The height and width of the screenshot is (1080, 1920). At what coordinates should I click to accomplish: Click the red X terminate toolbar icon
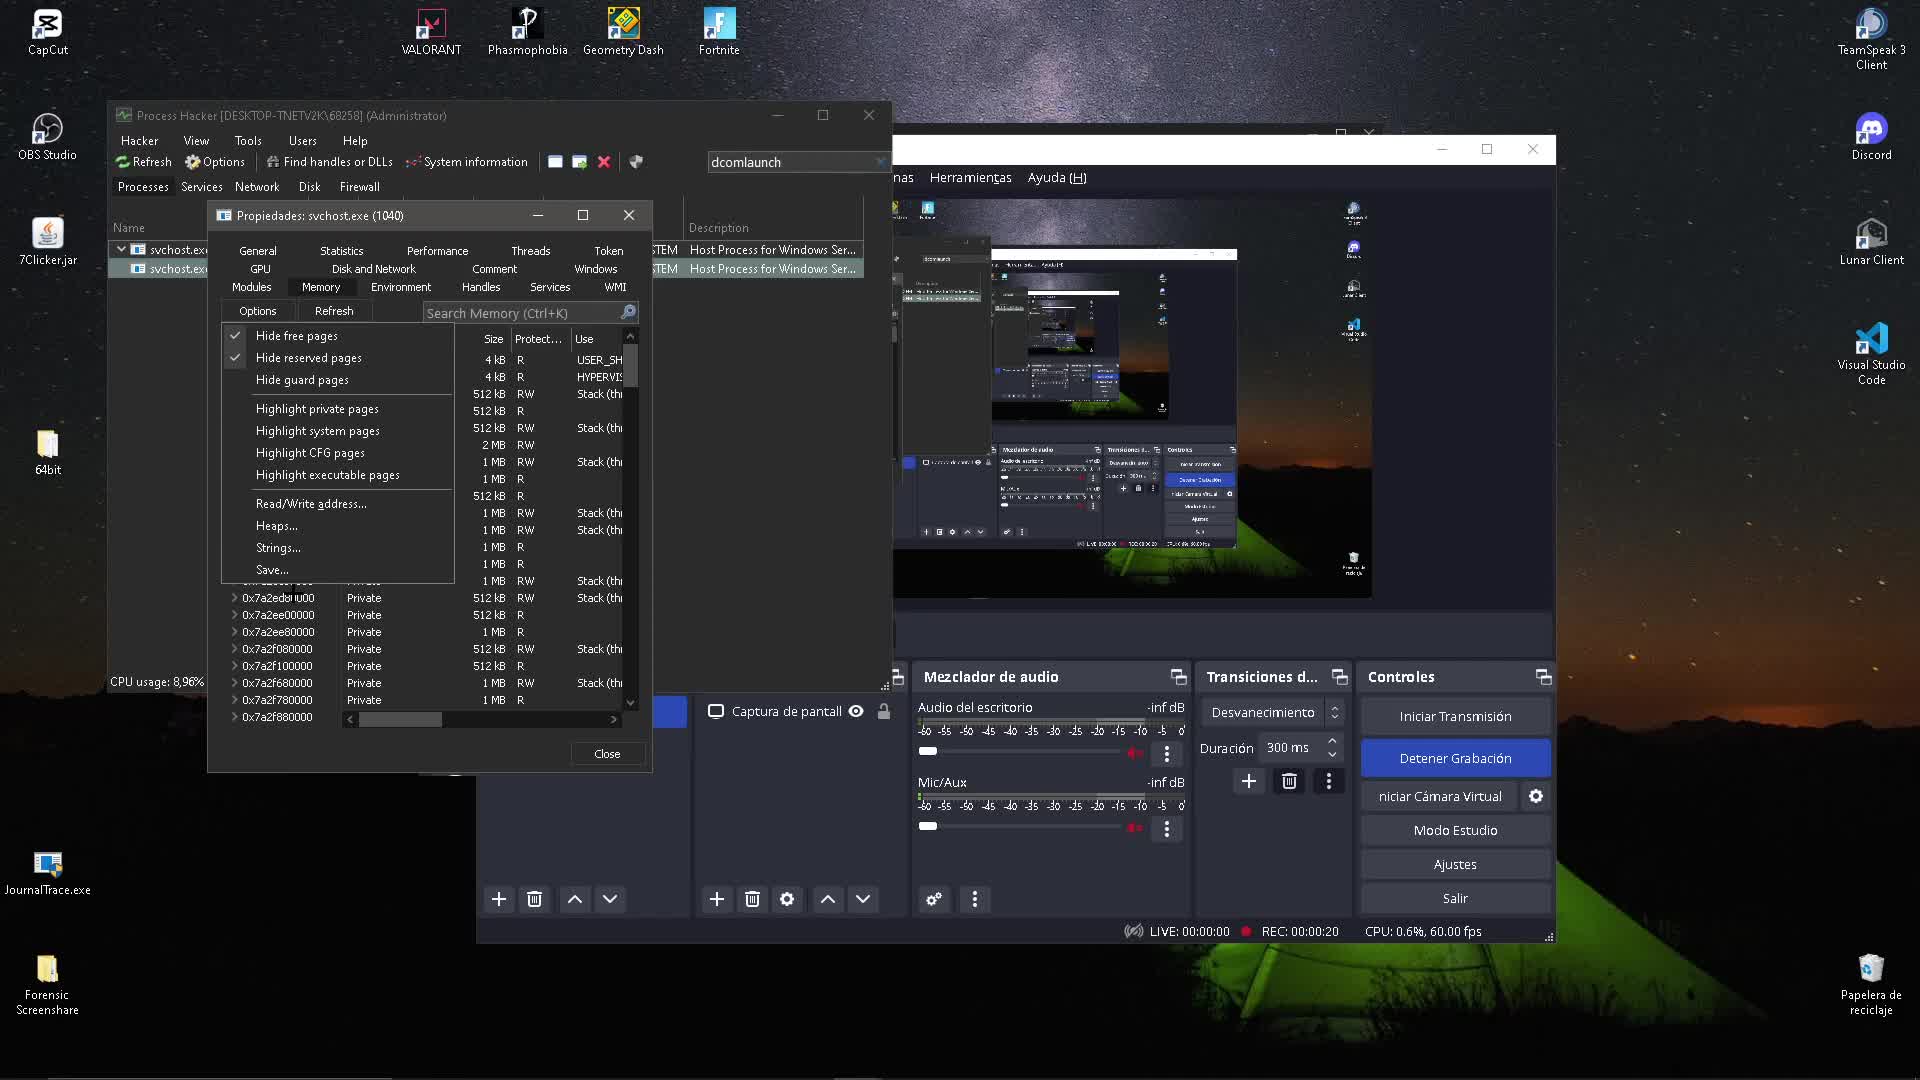point(604,162)
